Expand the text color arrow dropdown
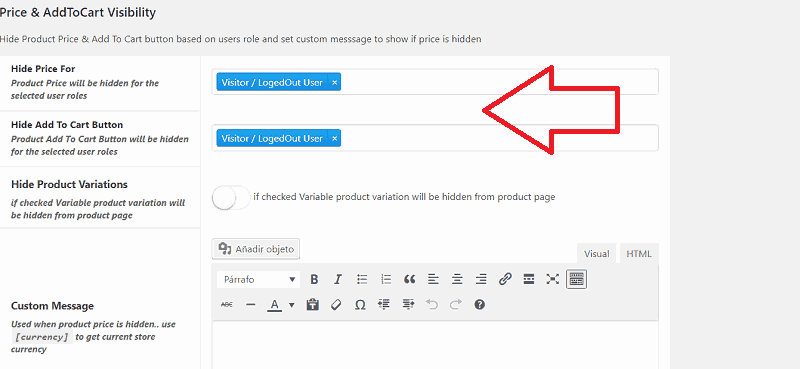 click(x=292, y=305)
